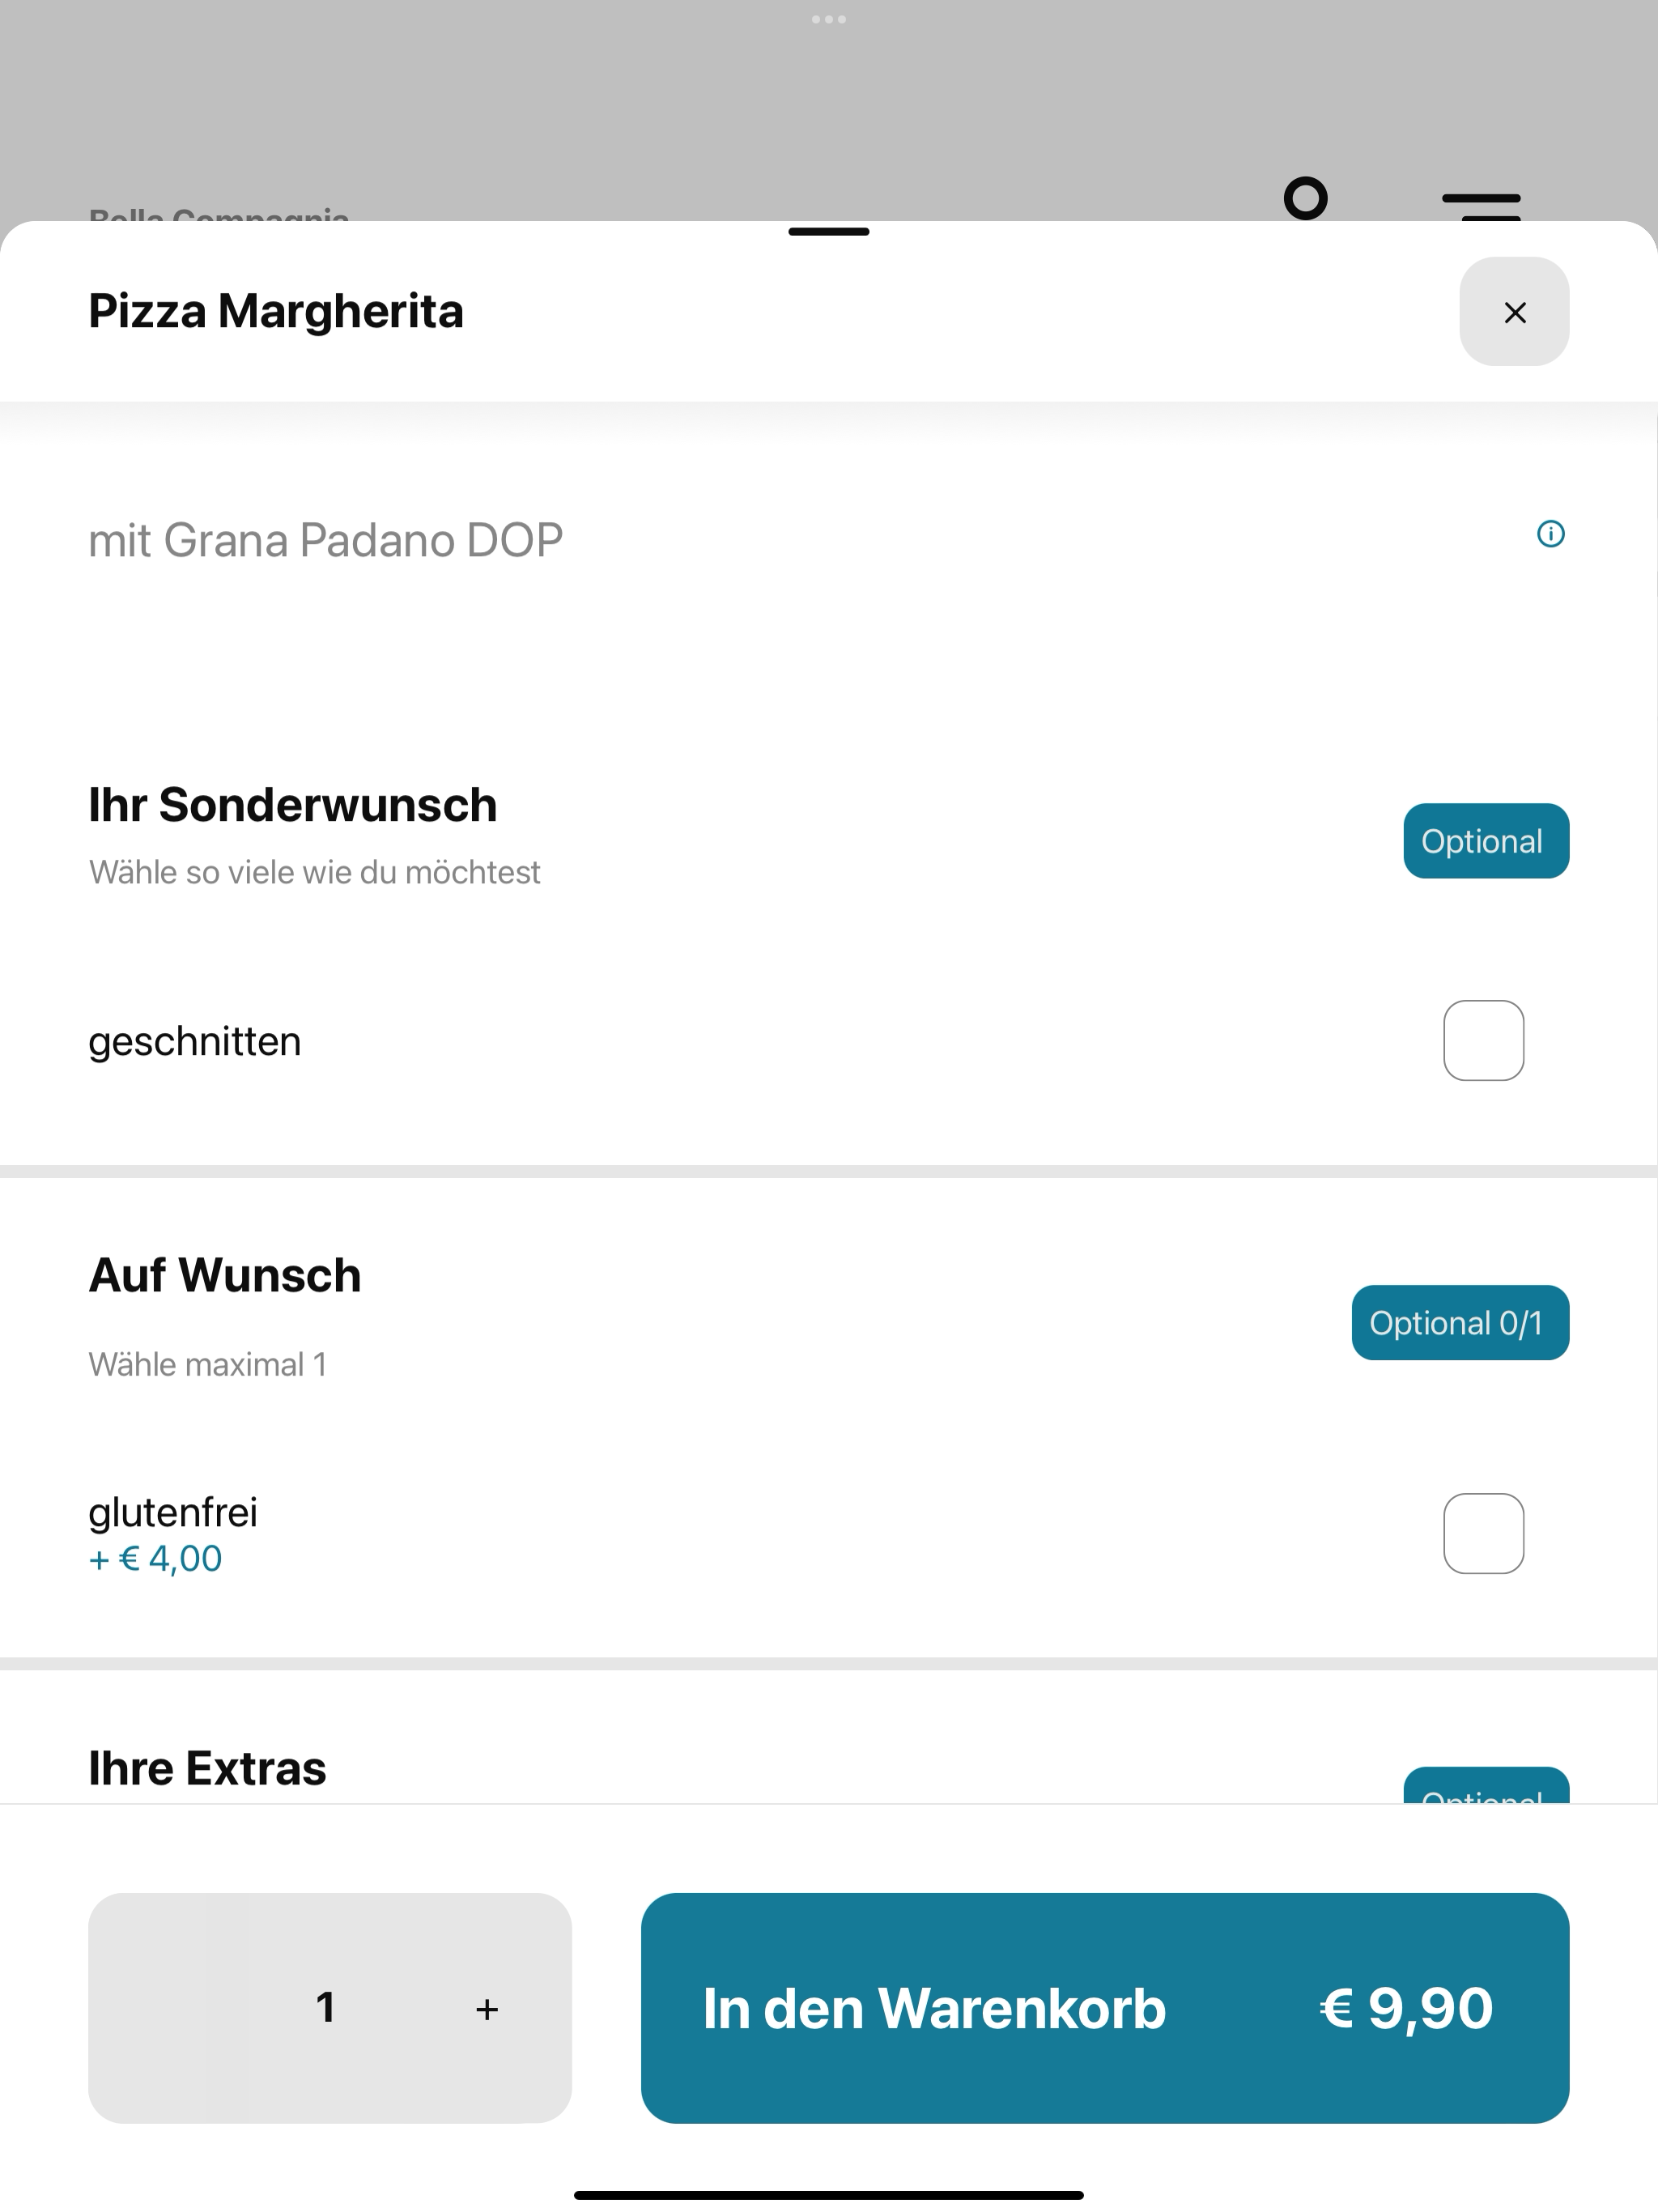The height and width of the screenshot is (2212, 1658).
Task: Close the Pizza Margherita options sheet
Action: pos(1514,312)
